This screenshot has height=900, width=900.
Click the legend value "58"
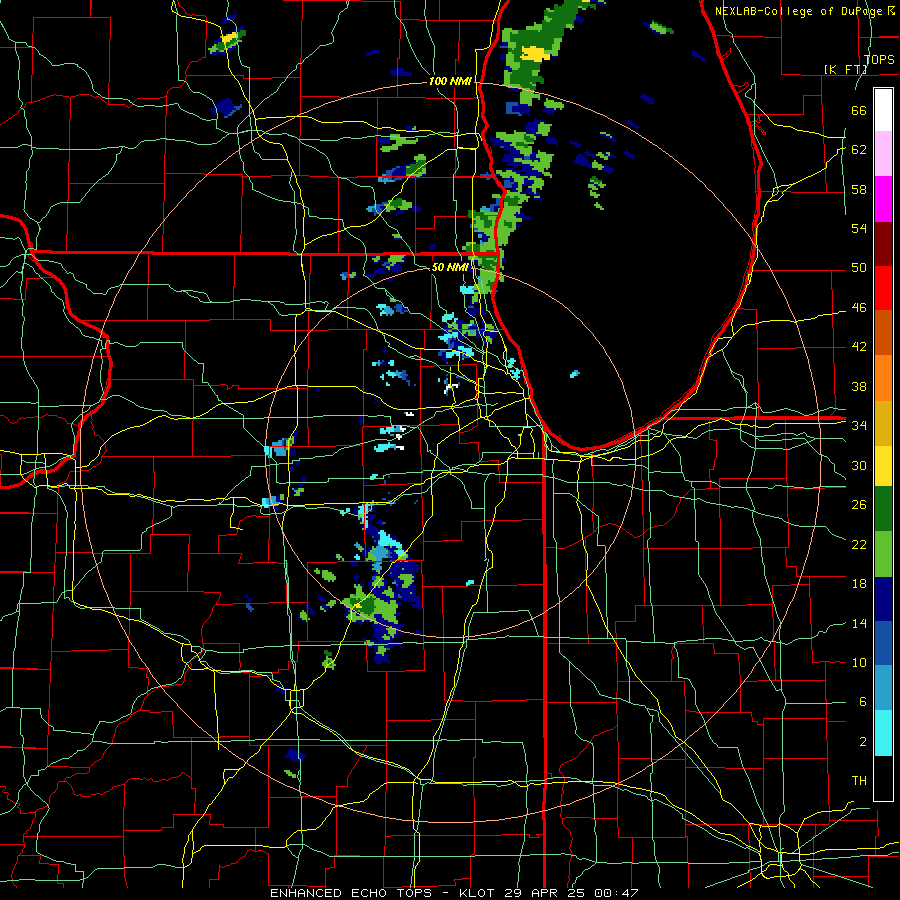tap(859, 189)
